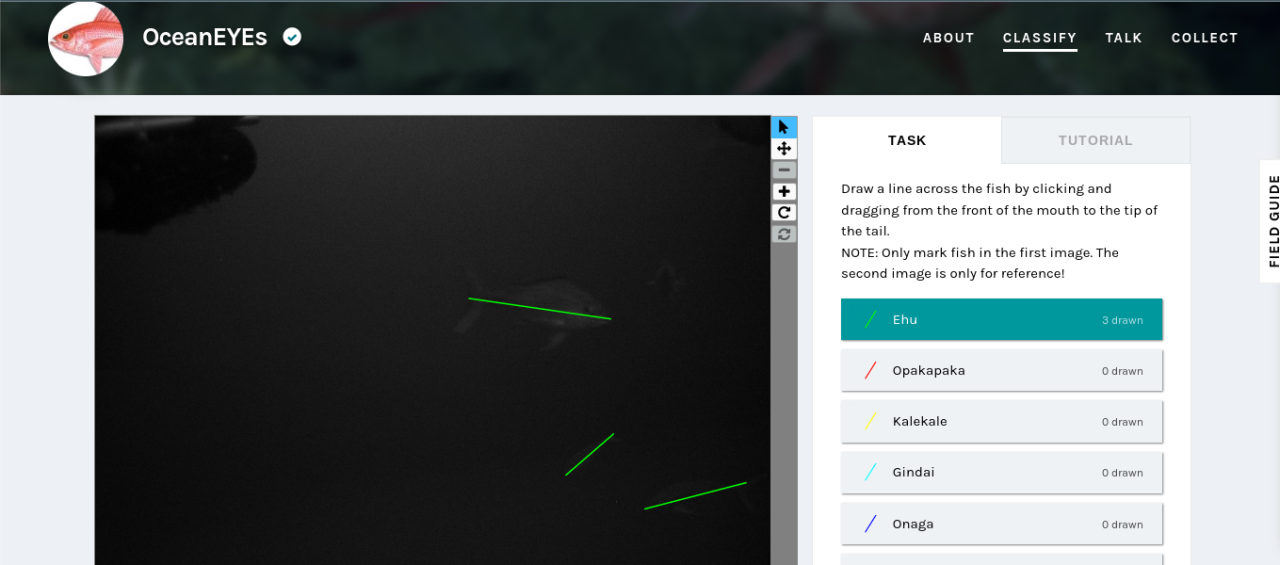Select the pan move tool
This screenshot has width=1280, height=565.
784,148
